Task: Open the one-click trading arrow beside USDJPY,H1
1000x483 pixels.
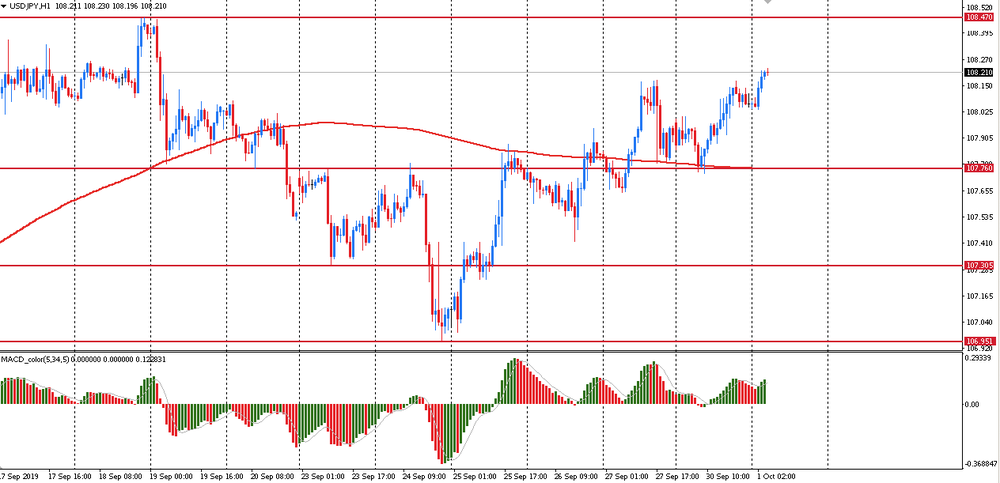Action: [x=4, y=6]
